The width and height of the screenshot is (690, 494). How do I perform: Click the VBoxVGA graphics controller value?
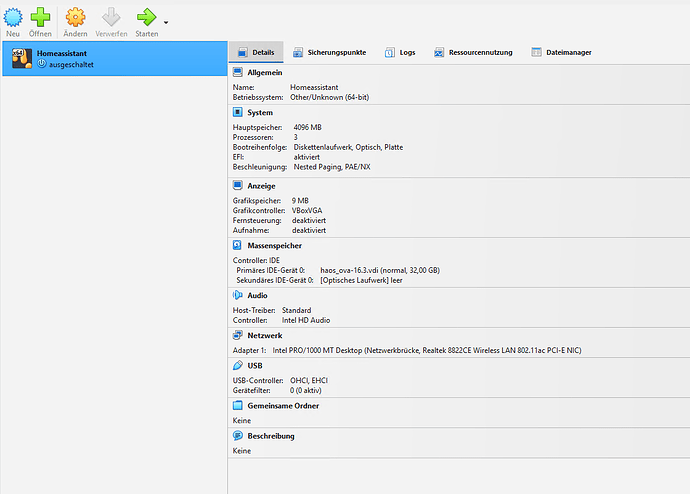[307, 211]
